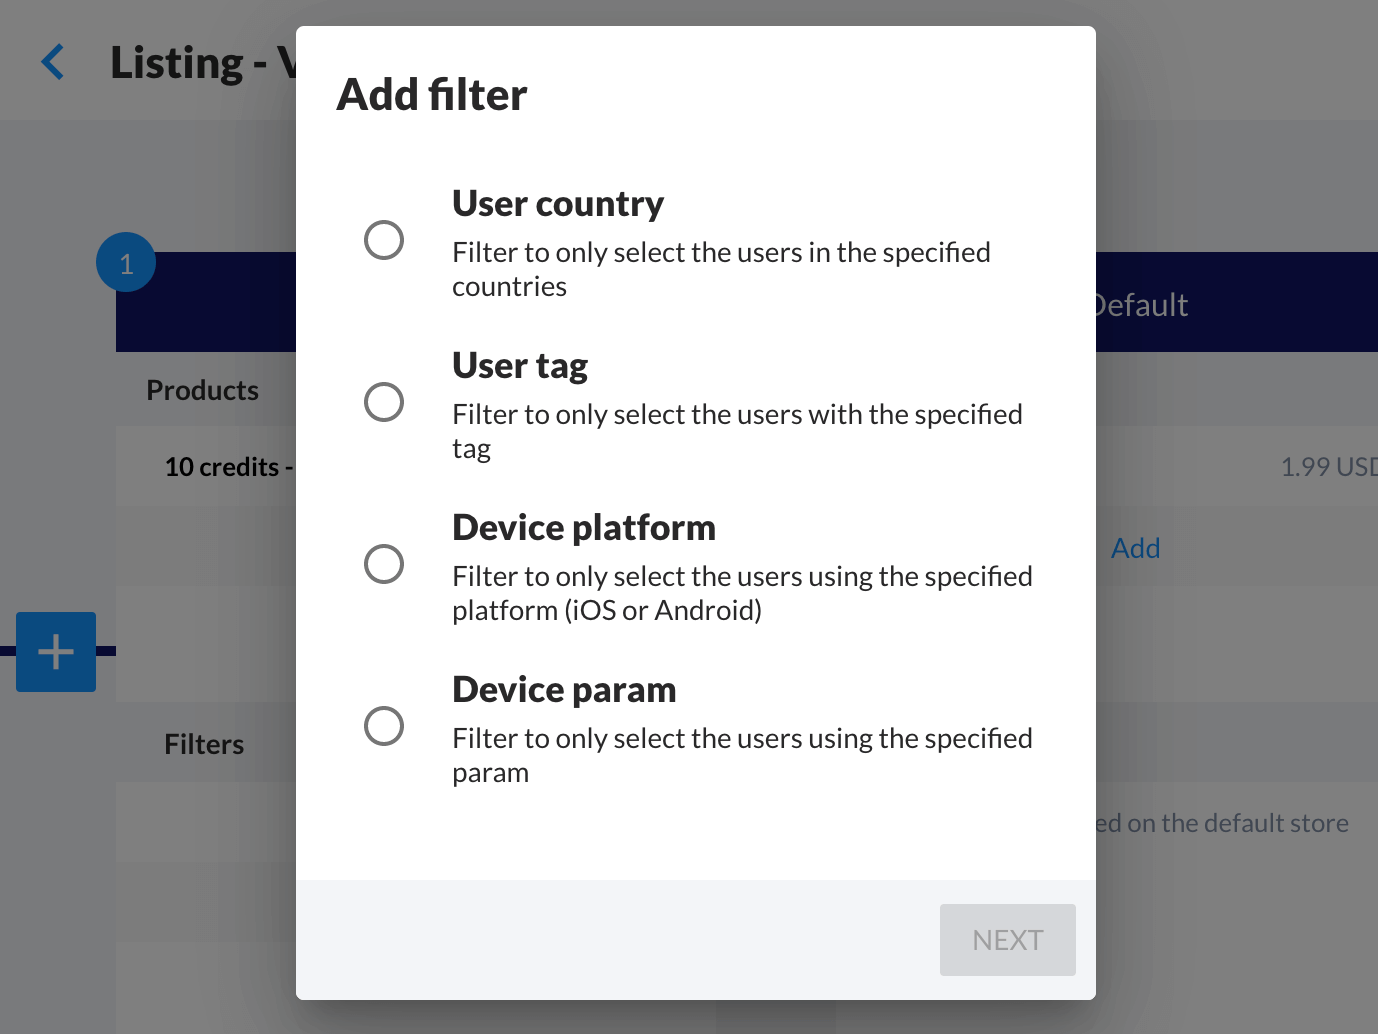Click the Filters section header
This screenshot has width=1378, height=1034.
coord(204,744)
